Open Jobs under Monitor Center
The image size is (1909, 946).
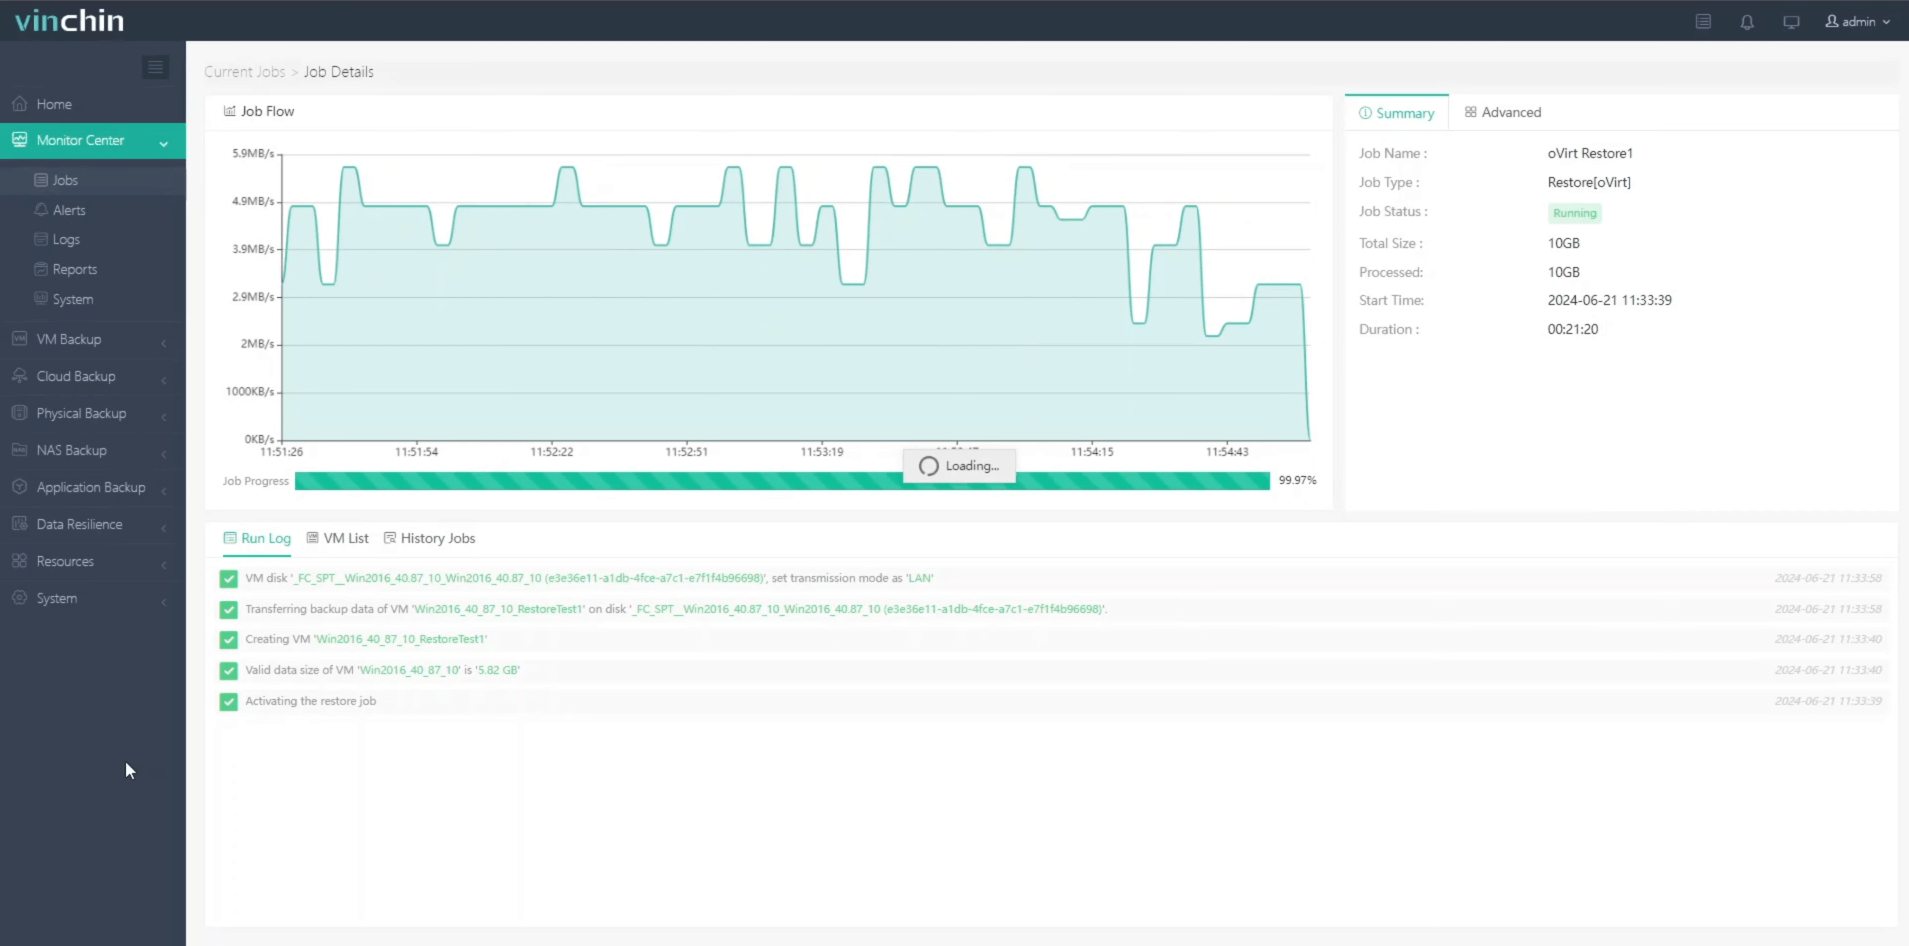[x=65, y=180]
